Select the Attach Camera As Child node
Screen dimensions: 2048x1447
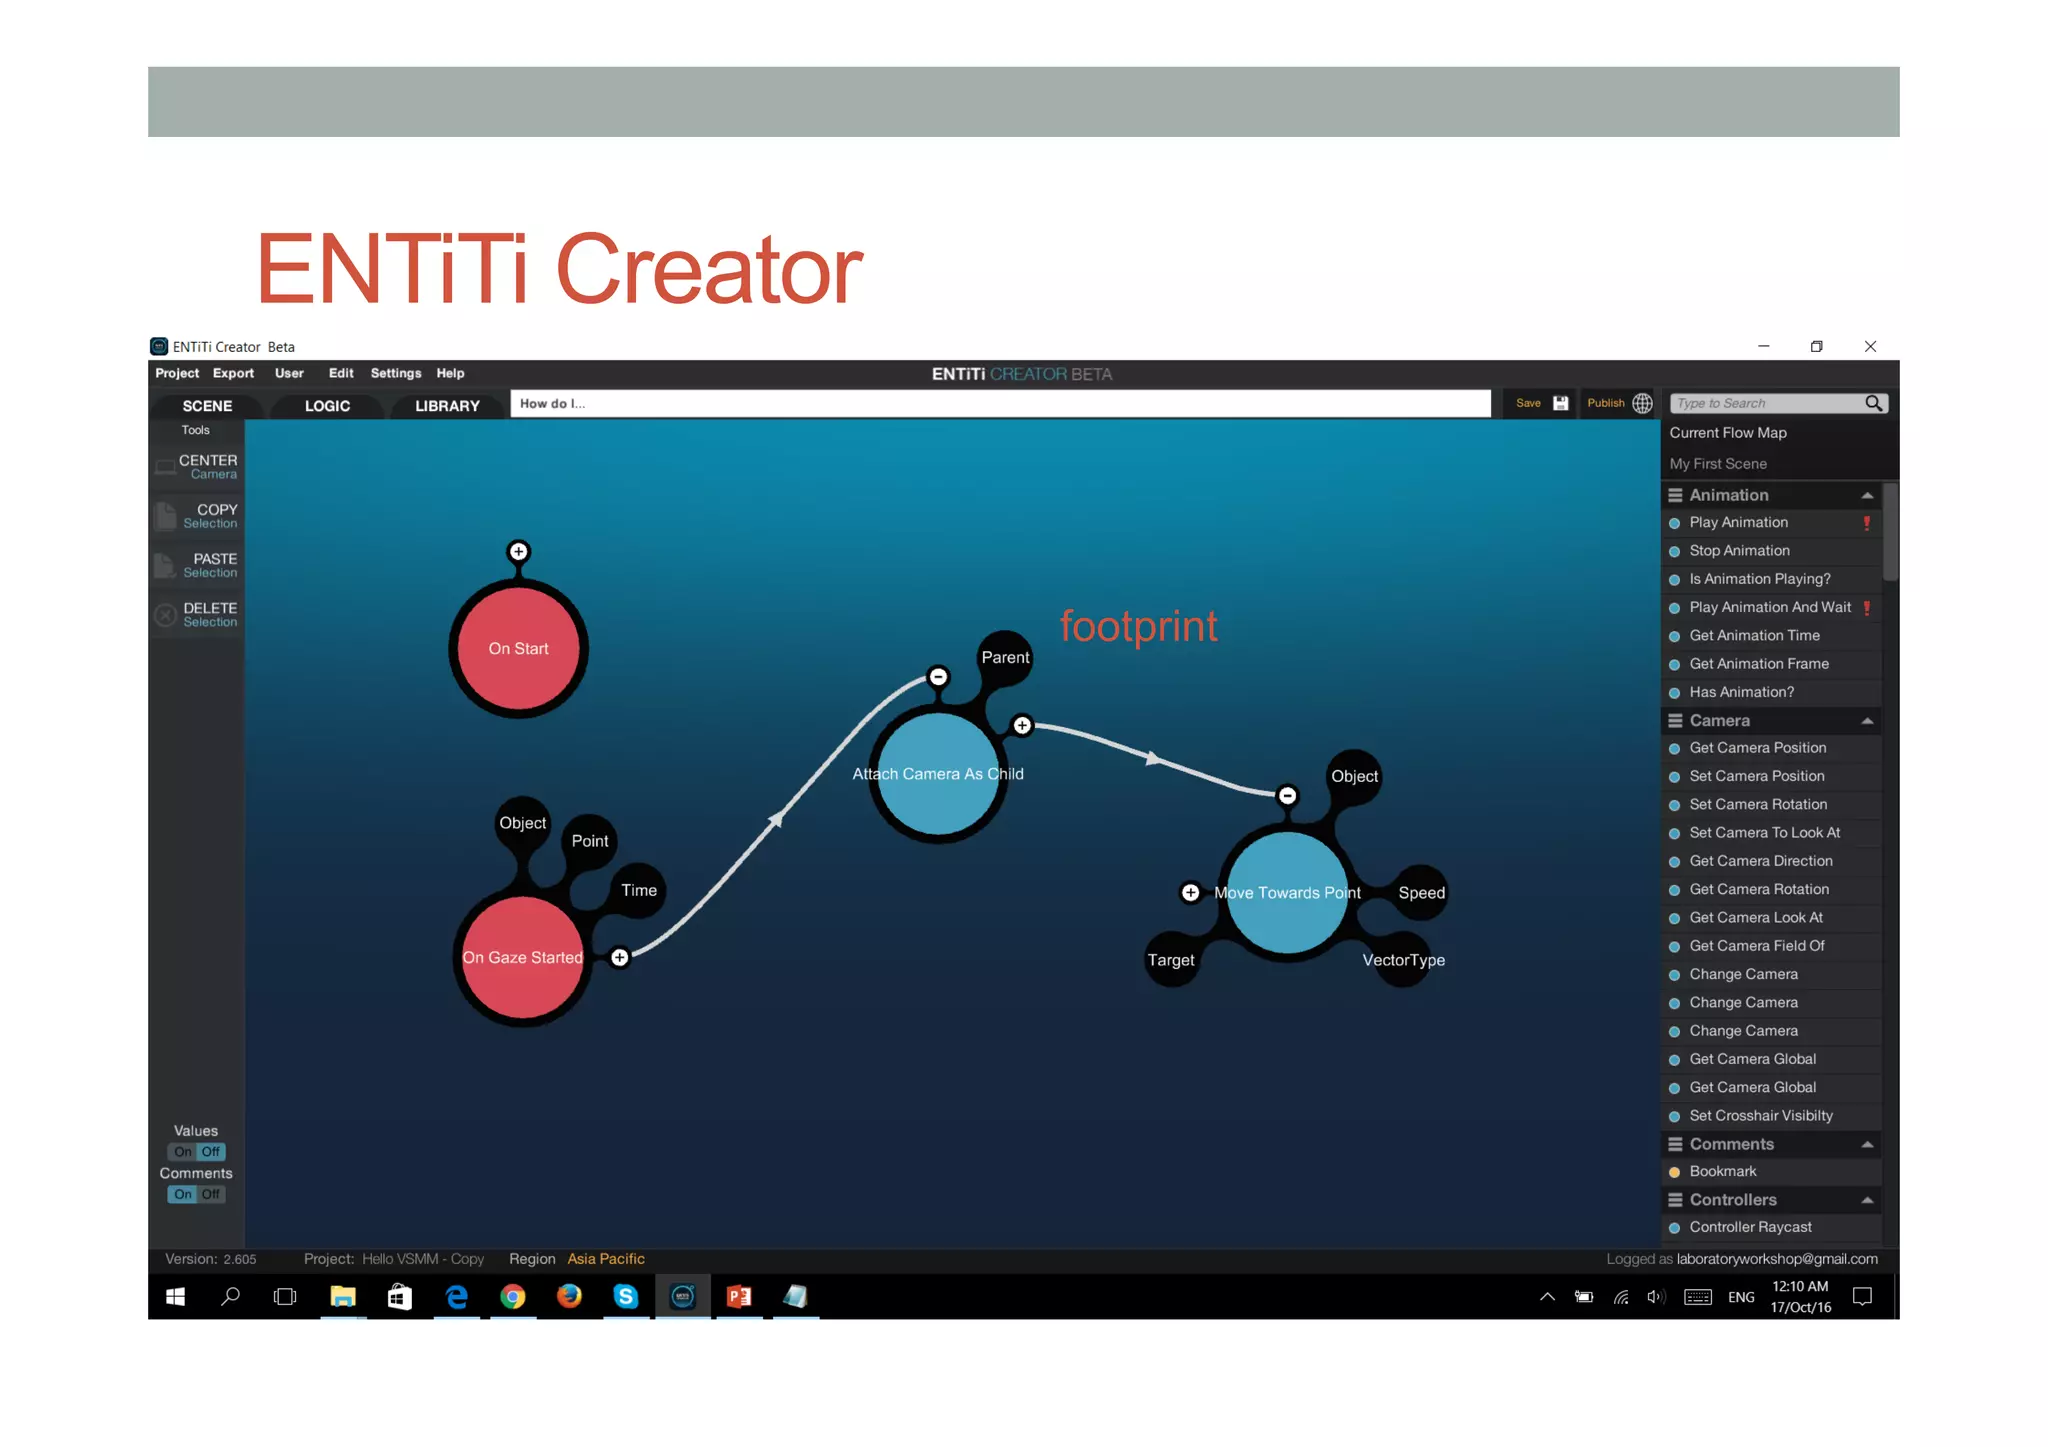(x=938, y=774)
